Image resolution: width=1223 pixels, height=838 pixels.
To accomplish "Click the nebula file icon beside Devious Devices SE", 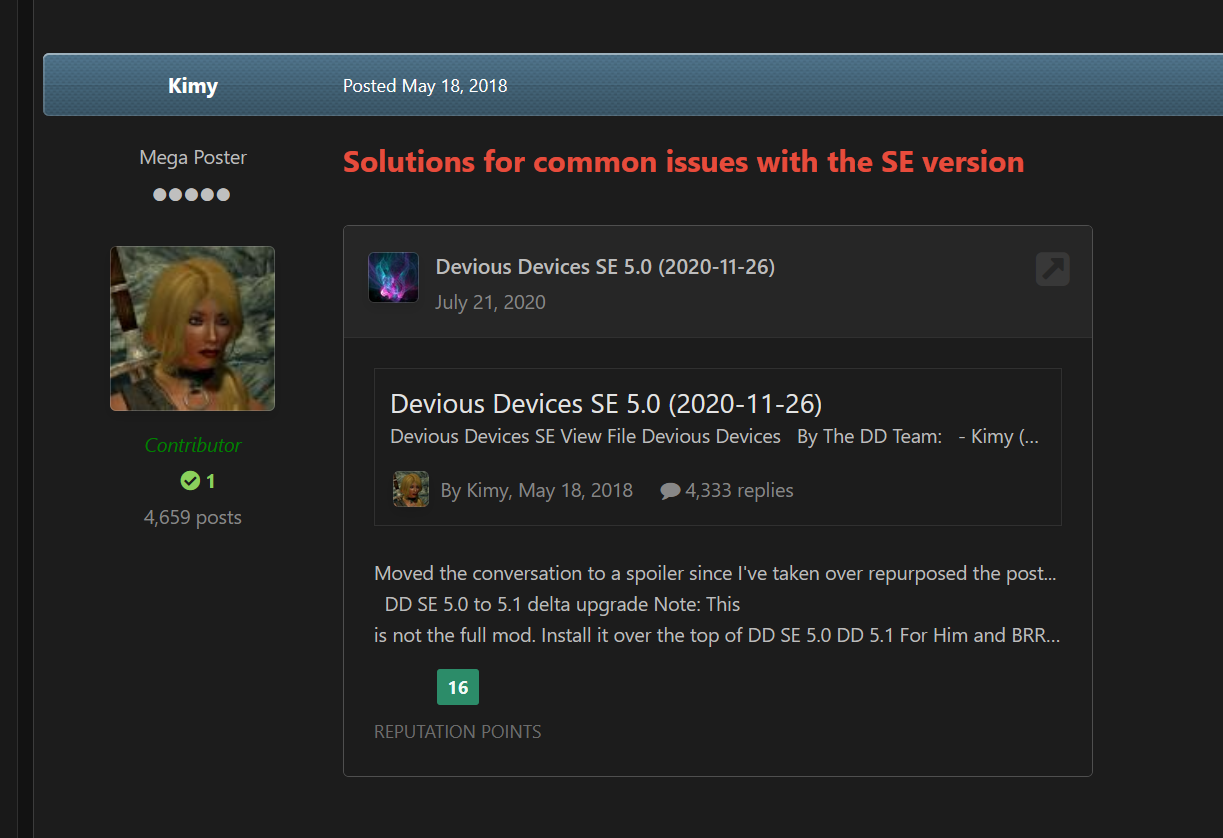I will pos(393,277).
